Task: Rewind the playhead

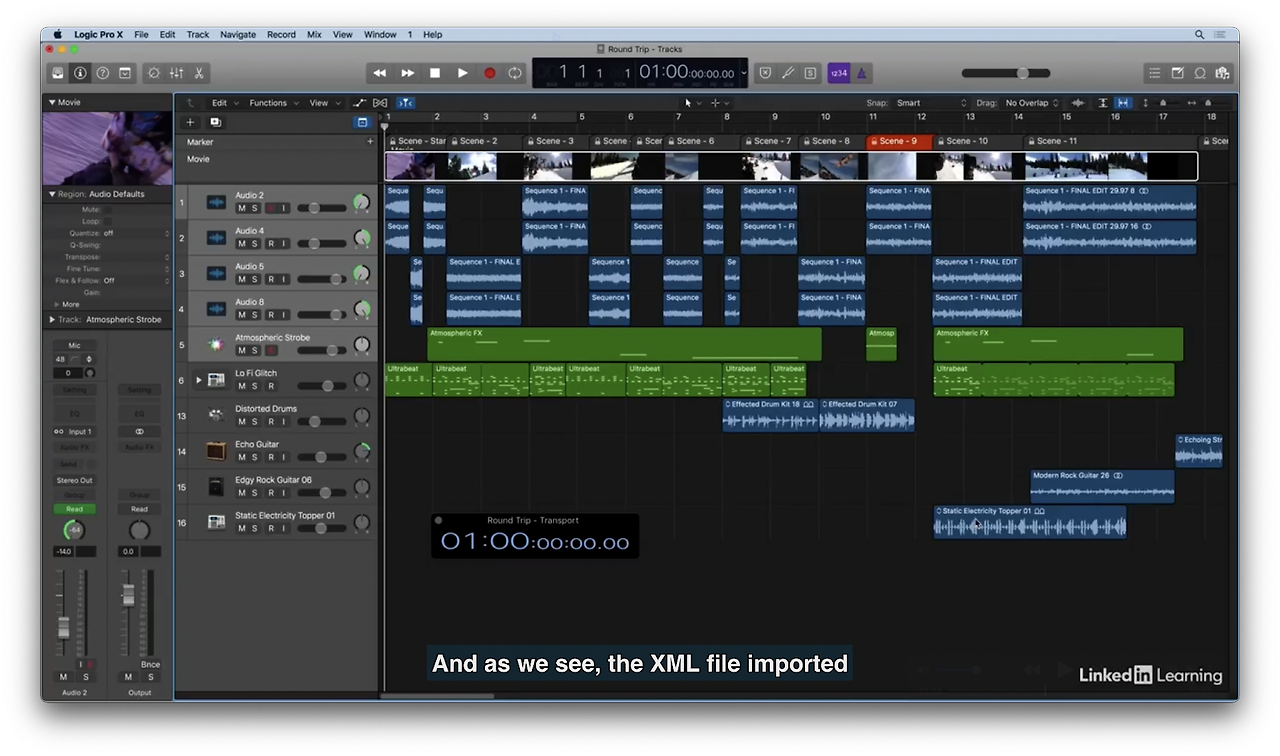Action: [x=380, y=73]
